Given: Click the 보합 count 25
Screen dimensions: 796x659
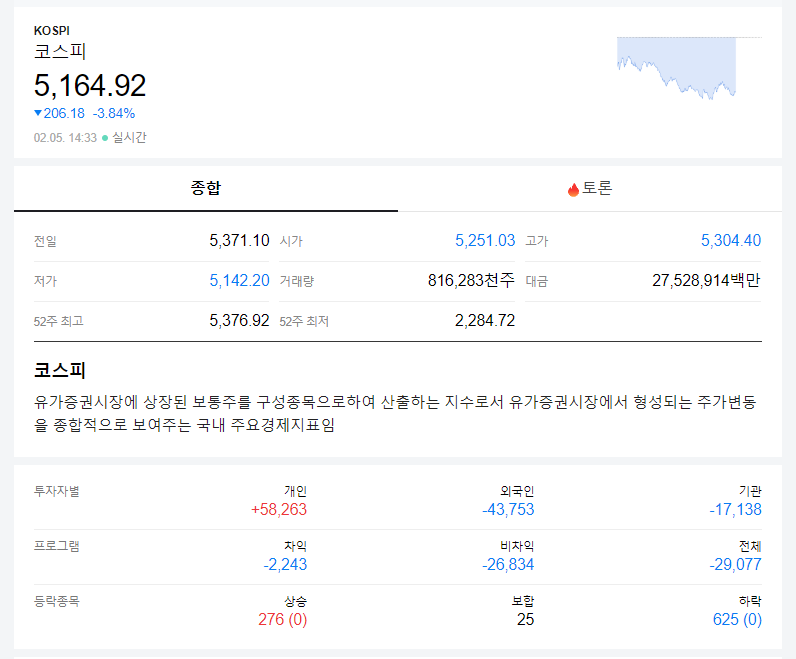Looking at the screenshot, I should coord(525,619).
